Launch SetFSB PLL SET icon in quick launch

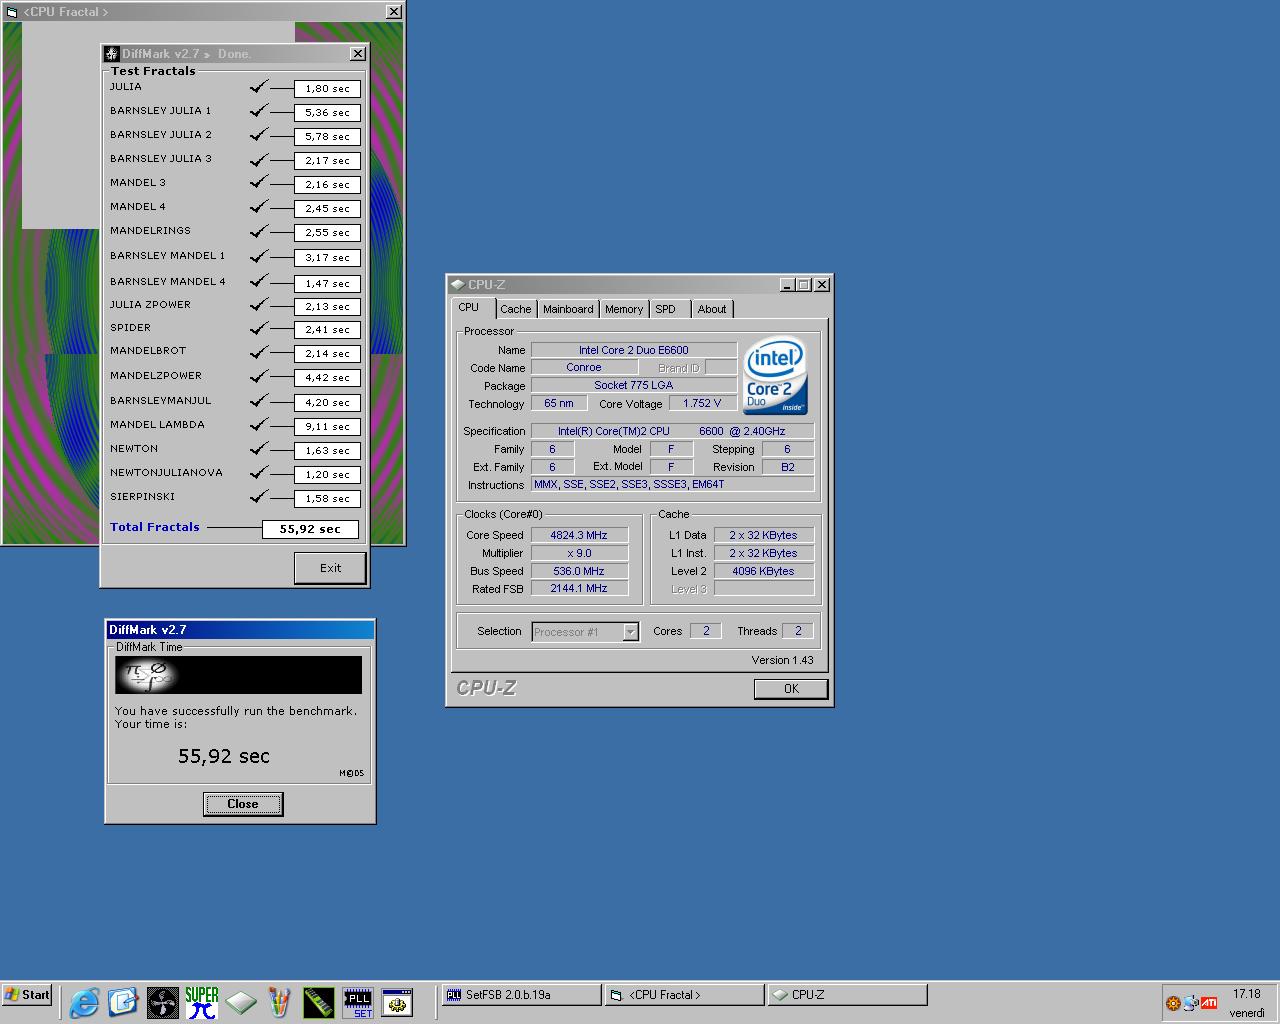[x=358, y=1002]
